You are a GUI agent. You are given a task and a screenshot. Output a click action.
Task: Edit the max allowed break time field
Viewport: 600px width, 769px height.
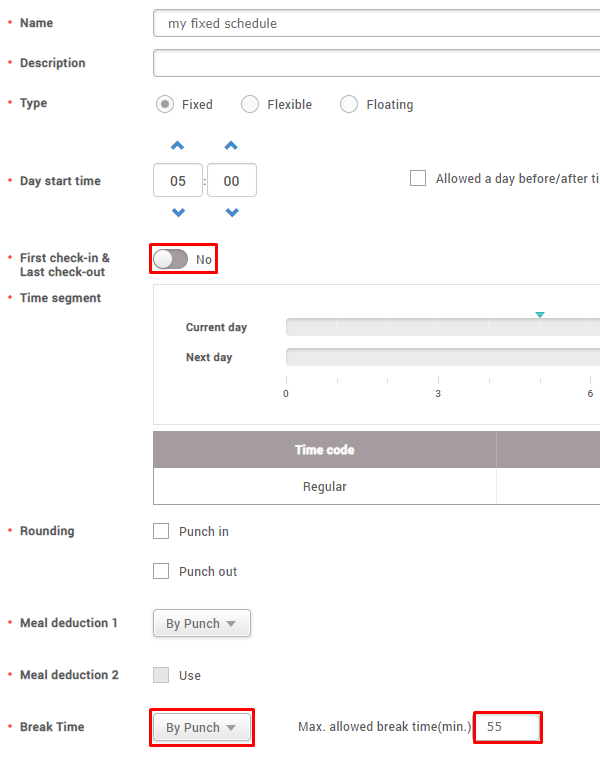point(508,727)
